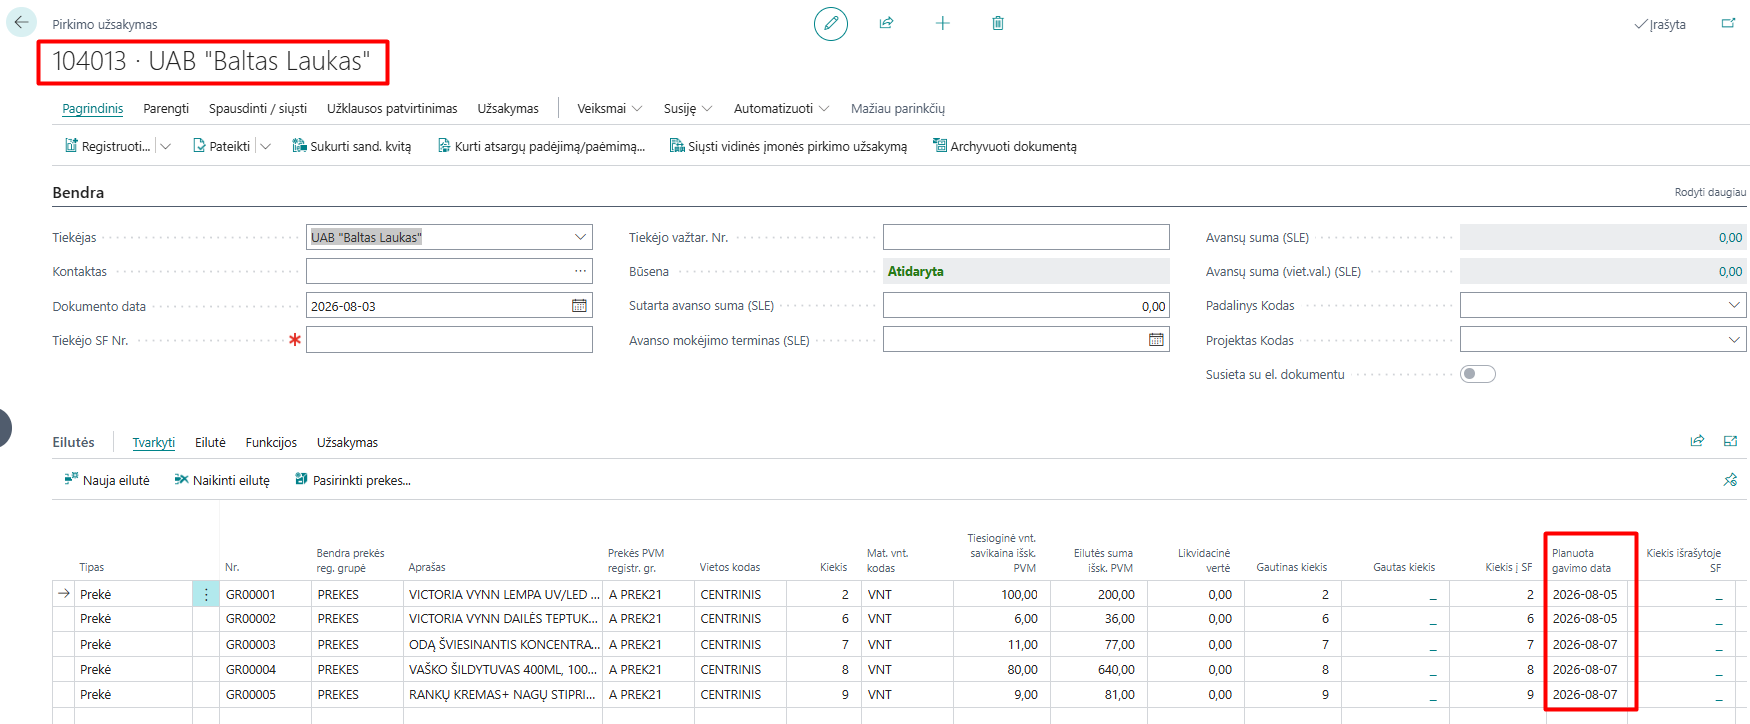Click the GR00005 item number cell
This screenshot has height=724, width=1750.
pyautogui.click(x=251, y=694)
